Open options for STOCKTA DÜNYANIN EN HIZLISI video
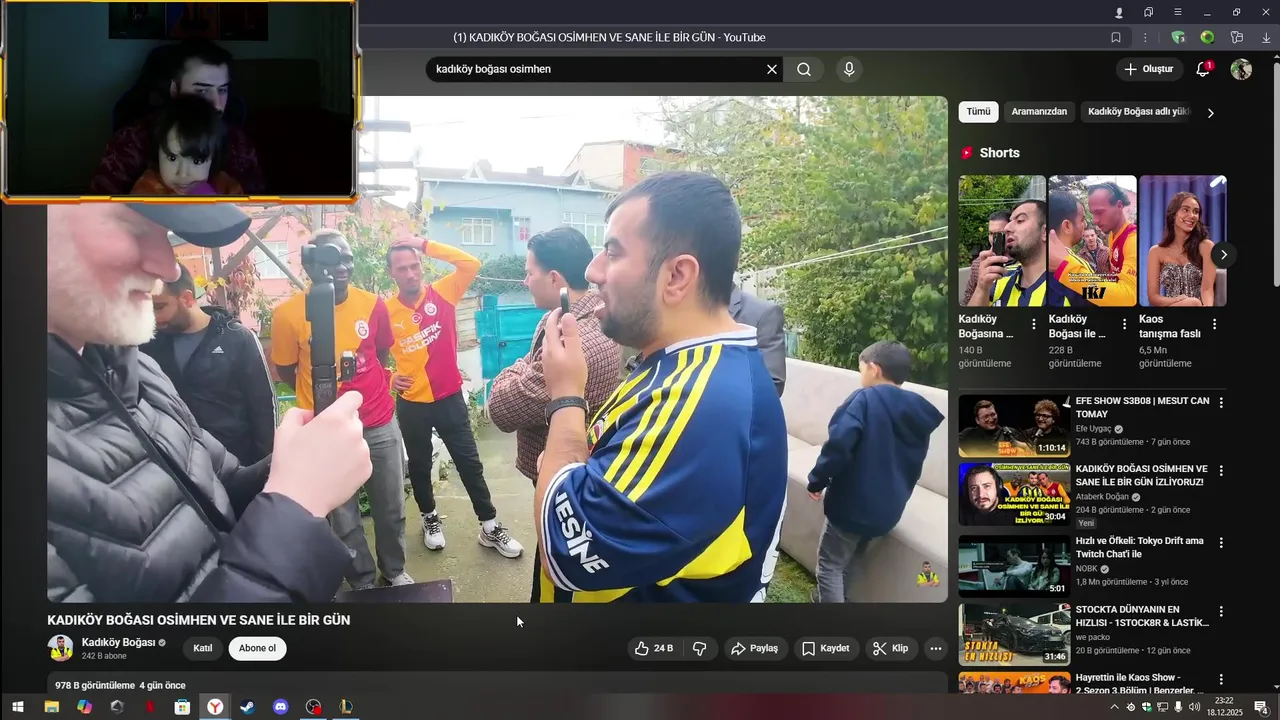This screenshot has width=1280, height=720. 1220,611
